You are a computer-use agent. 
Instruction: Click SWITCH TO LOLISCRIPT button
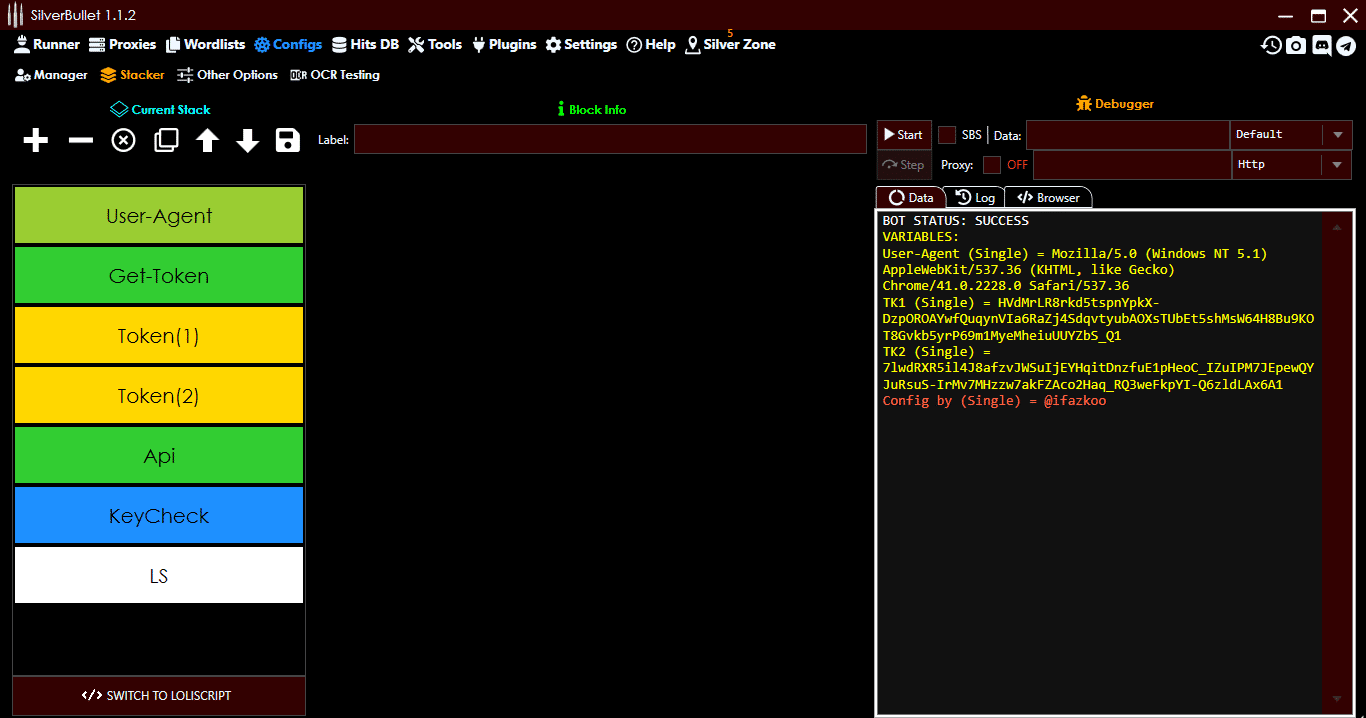pos(158,695)
